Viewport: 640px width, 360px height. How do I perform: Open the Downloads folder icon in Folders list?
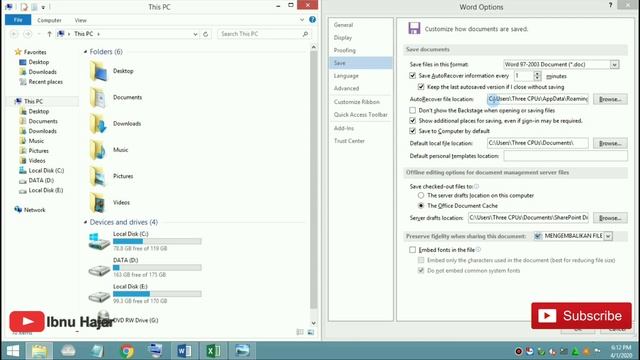[98, 124]
